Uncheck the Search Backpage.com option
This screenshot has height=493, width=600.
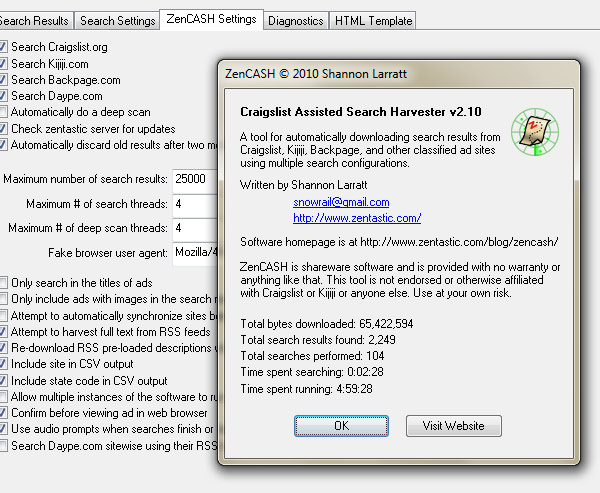(3, 80)
